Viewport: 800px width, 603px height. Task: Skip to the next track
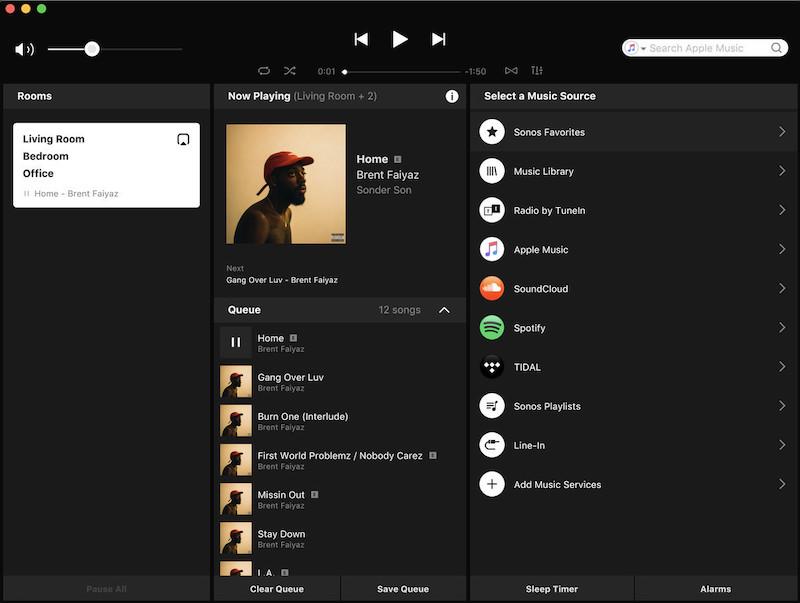click(x=438, y=39)
